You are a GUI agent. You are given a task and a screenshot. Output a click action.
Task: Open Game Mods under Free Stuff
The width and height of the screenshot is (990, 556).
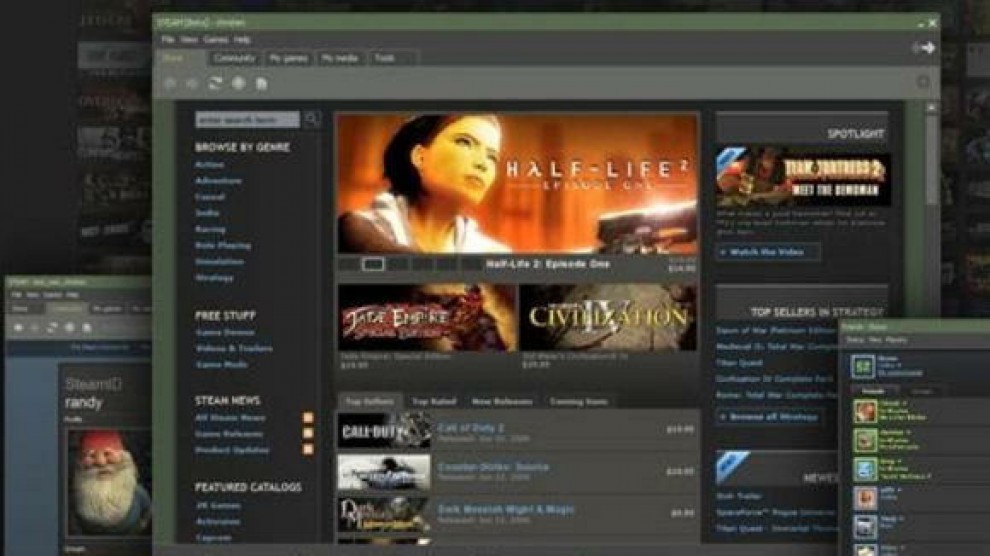pos(222,364)
